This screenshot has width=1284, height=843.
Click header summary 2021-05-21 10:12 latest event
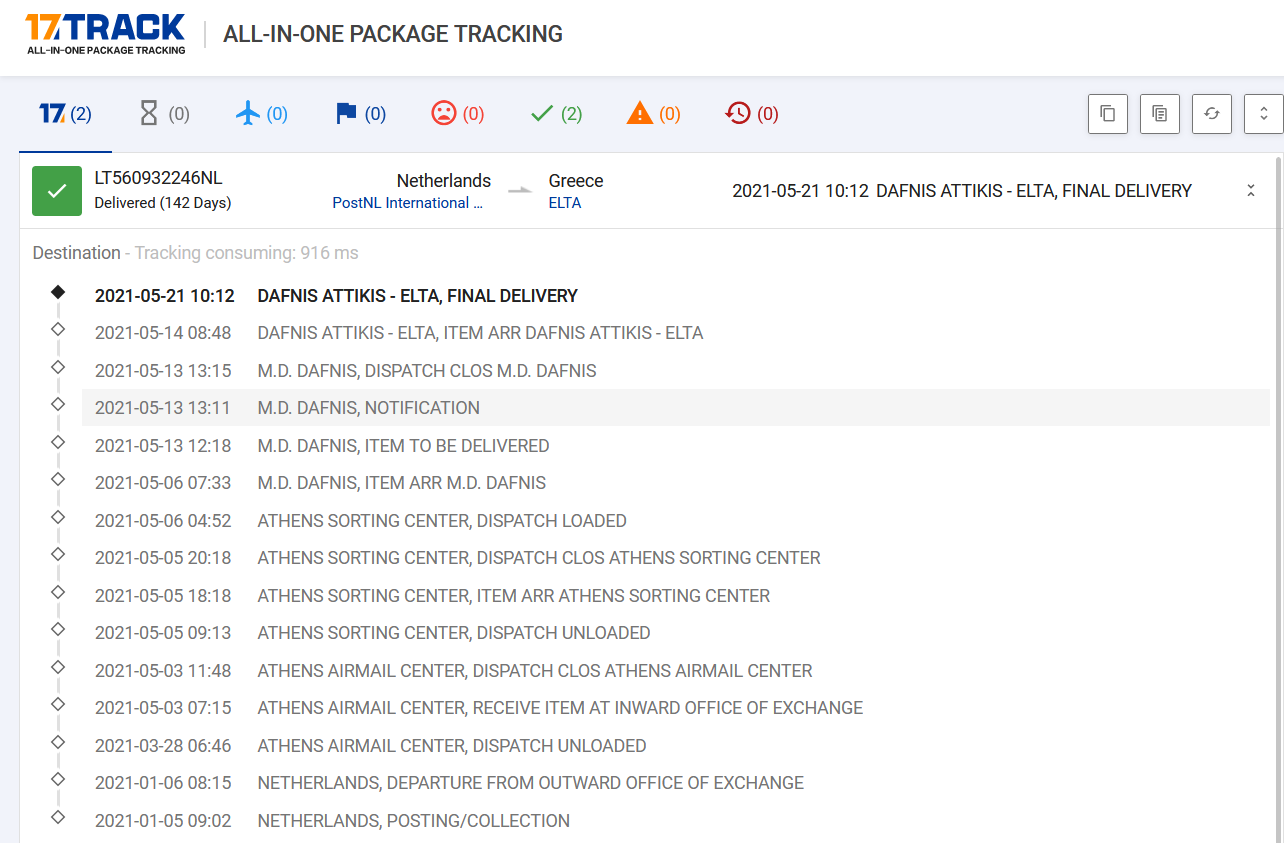coord(962,190)
